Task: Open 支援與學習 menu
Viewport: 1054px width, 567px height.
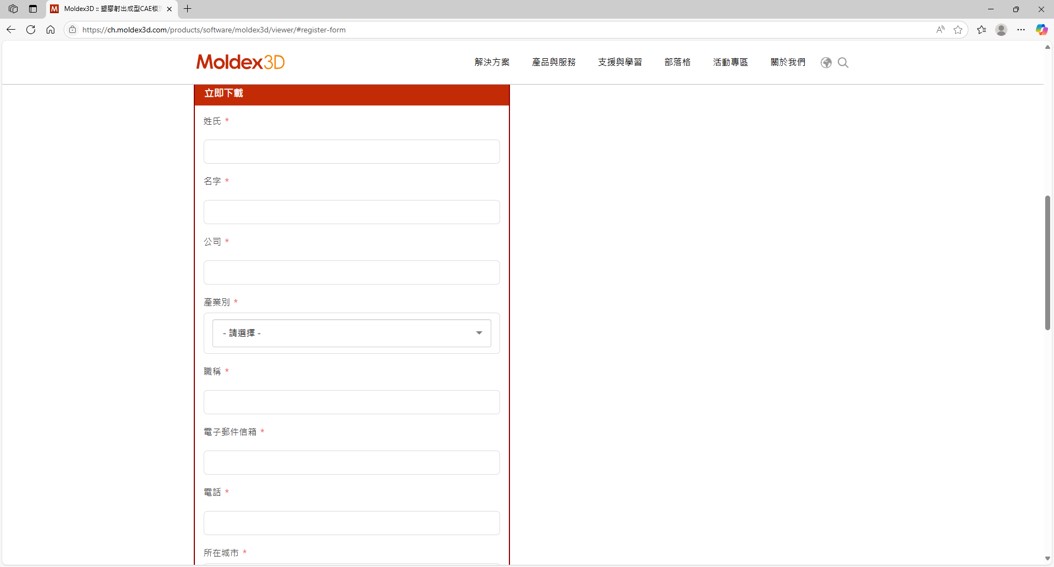Action: 620,62
